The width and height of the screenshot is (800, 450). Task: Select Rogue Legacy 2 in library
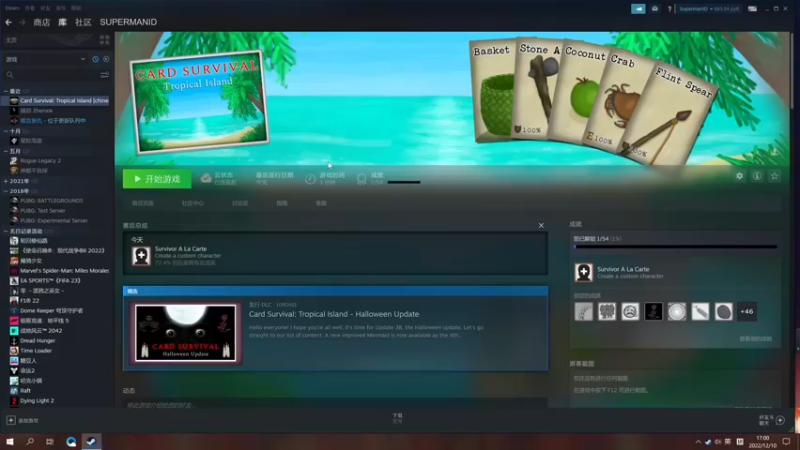click(x=40, y=161)
